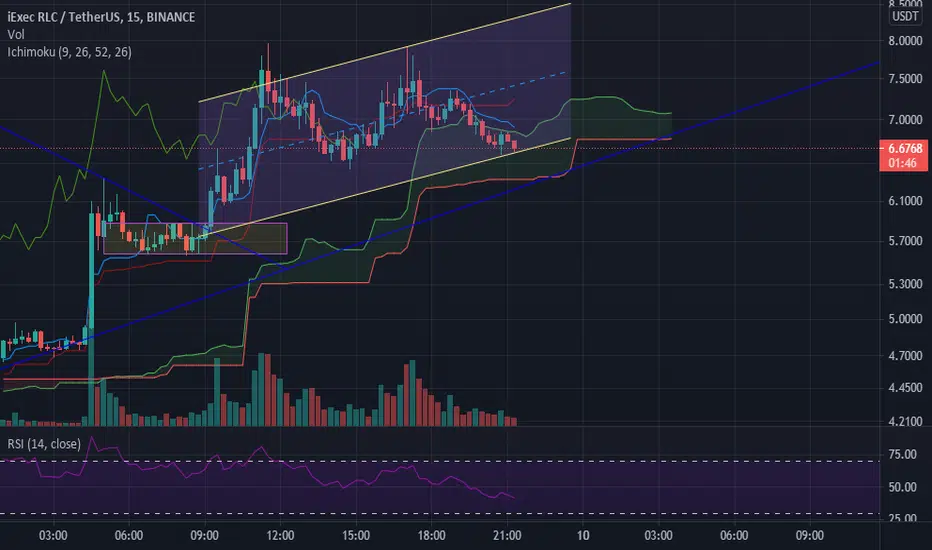
Task: Click the date label 10 on time axis
Action: tap(583, 536)
